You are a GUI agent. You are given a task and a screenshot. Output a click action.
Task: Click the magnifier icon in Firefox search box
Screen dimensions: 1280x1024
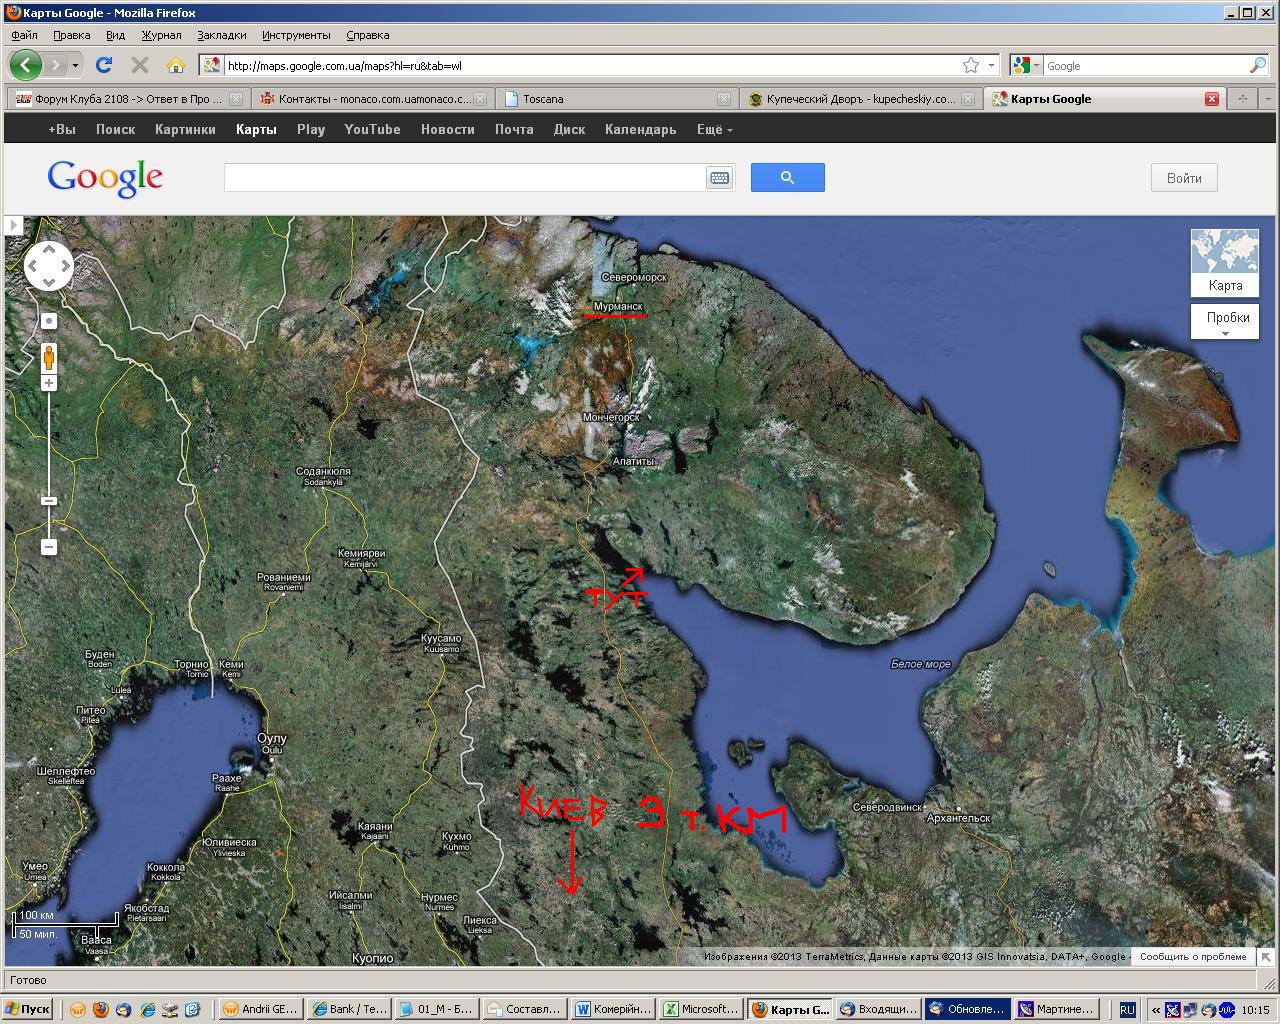[1257, 65]
